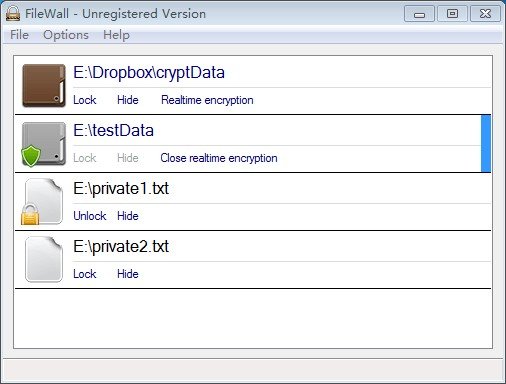
Task: Open the Options menu
Action: [66, 35]
